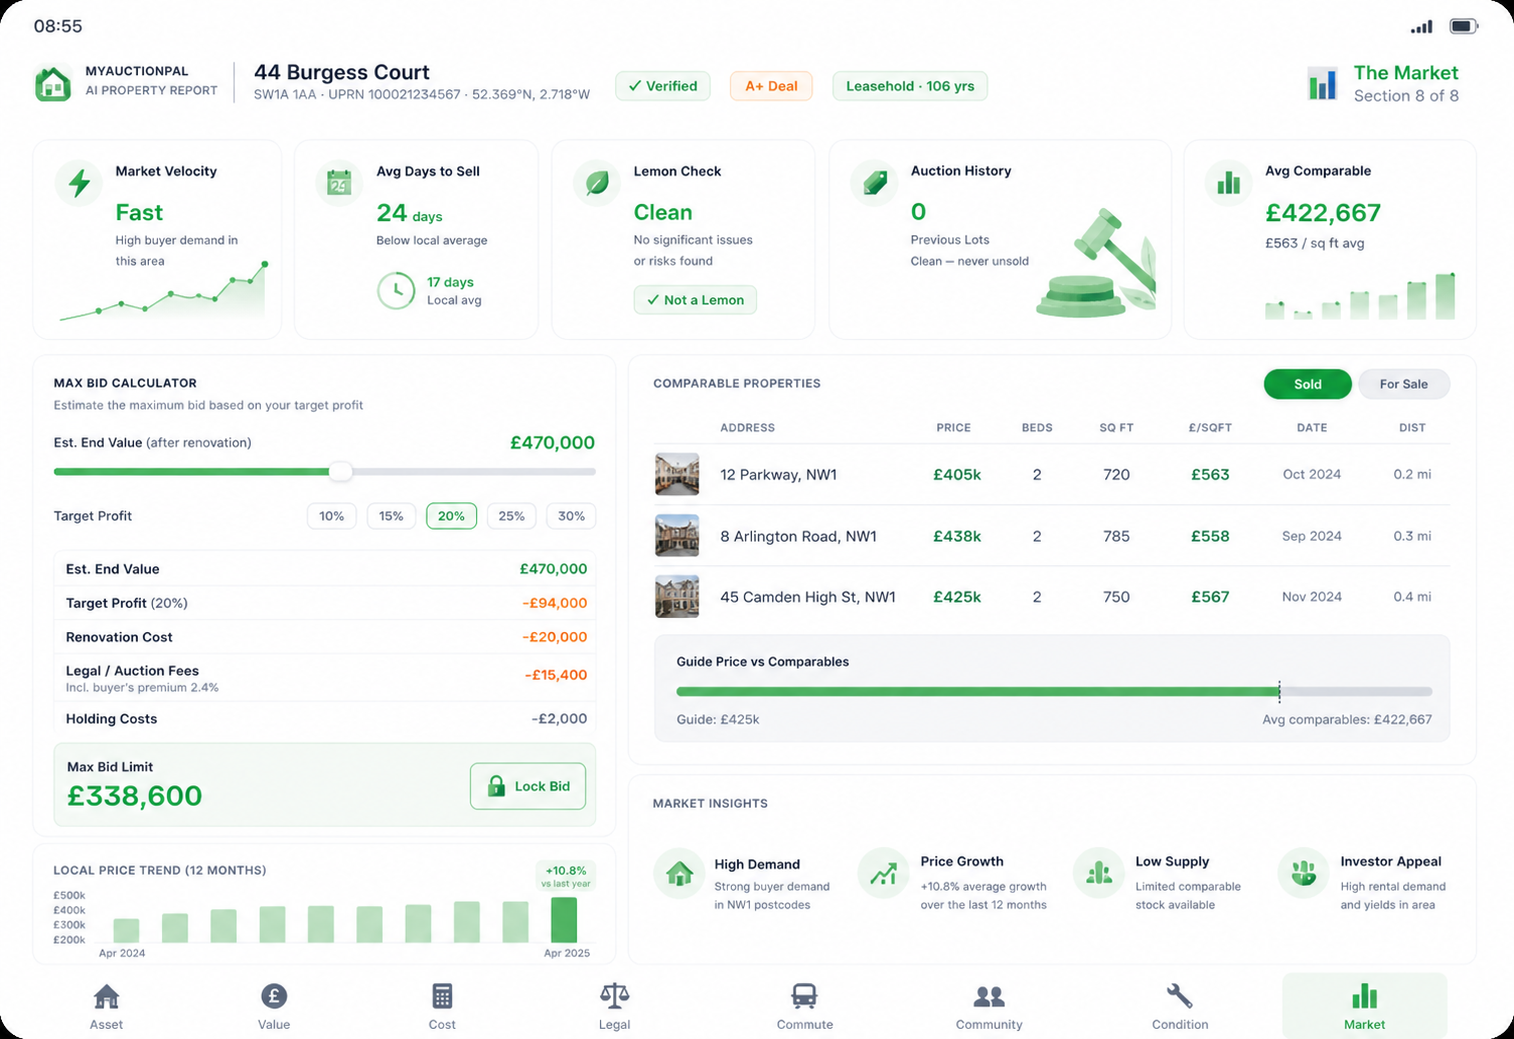Click the Avg Days to Sell calendar icon

point(339,182)
